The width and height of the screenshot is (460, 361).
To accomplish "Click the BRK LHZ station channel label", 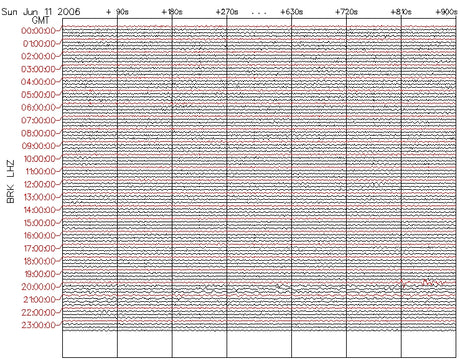I will point(11,182).
